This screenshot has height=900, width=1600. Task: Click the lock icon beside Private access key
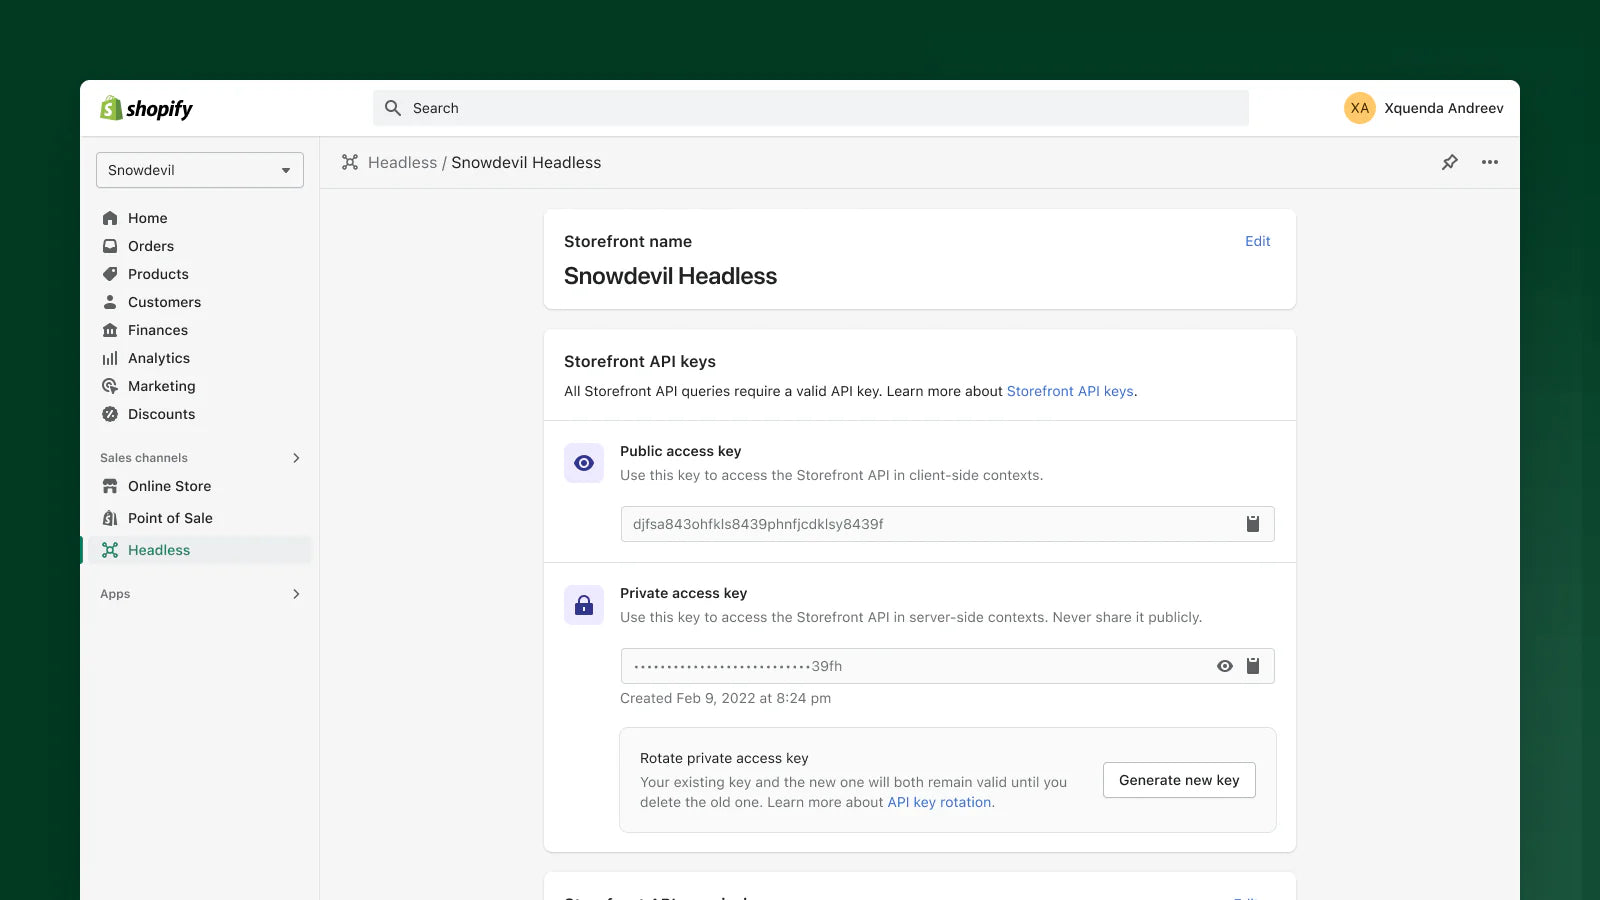pos(584,605)
